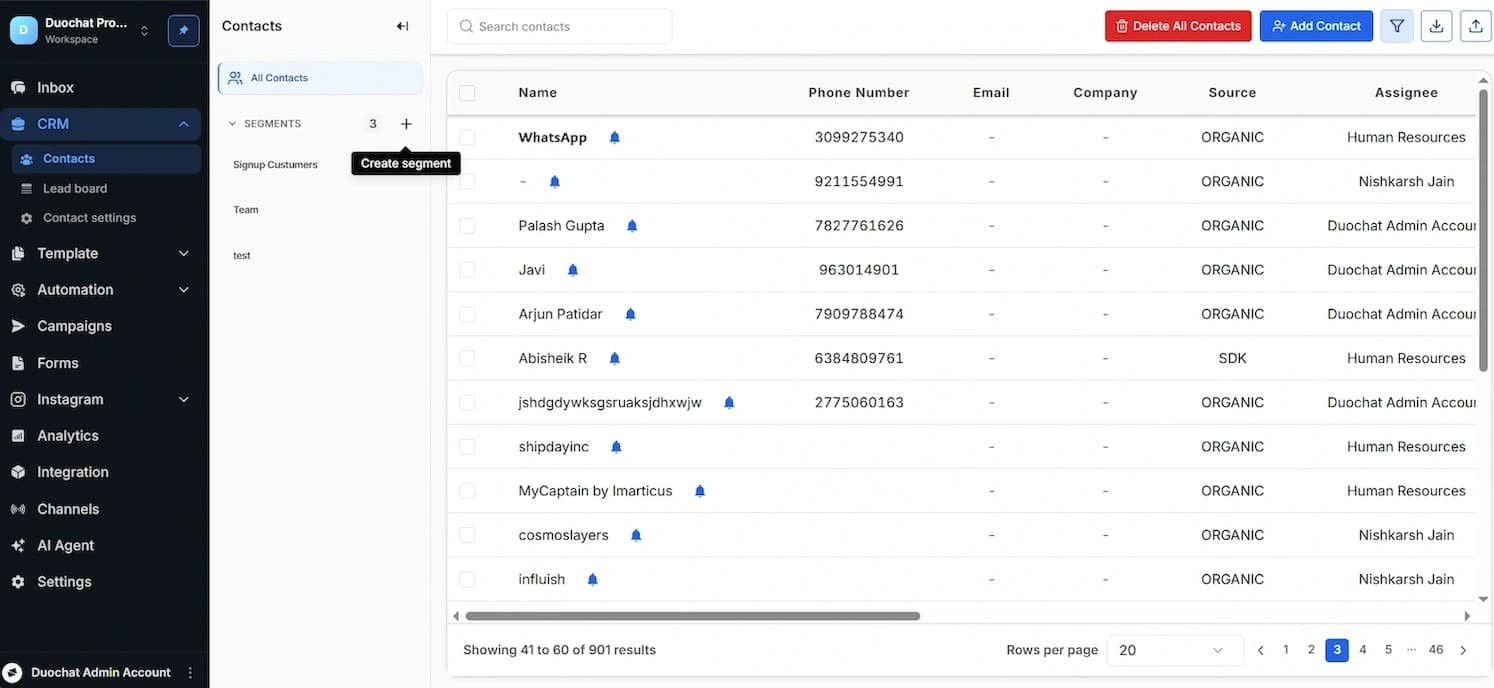Screen dimensions: 1494x688
Task: Check the box for Arjun Patidar
Action: pyautogui.click(x=467, y=314)
